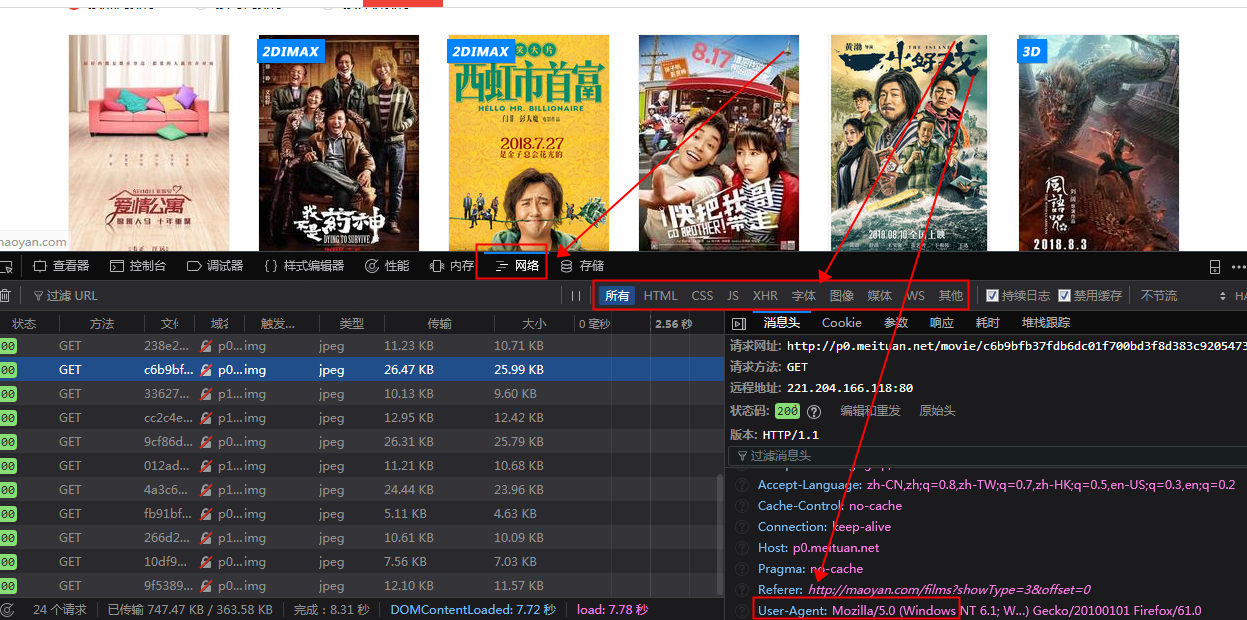Filter requests by 其他 other type
This screenshot has width=1247, height=620.
click(x=950, y=296)
